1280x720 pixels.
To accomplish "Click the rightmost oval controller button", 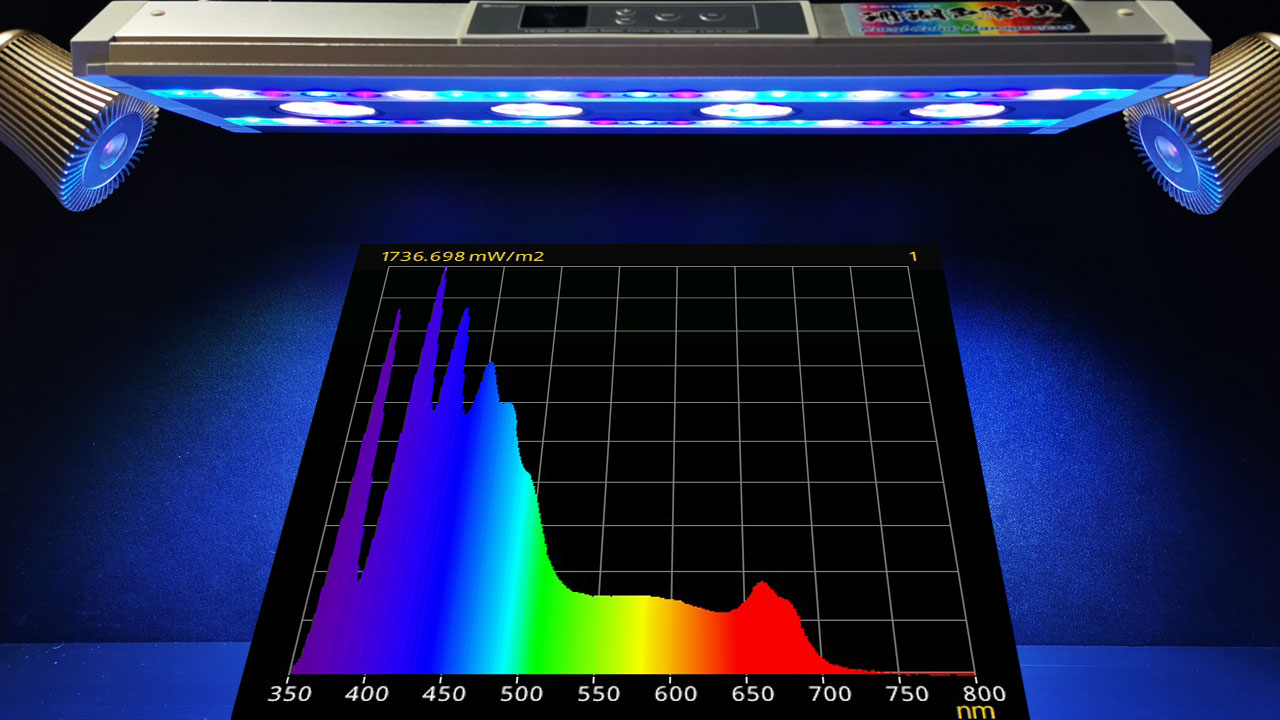I will [x=712, y=17].
